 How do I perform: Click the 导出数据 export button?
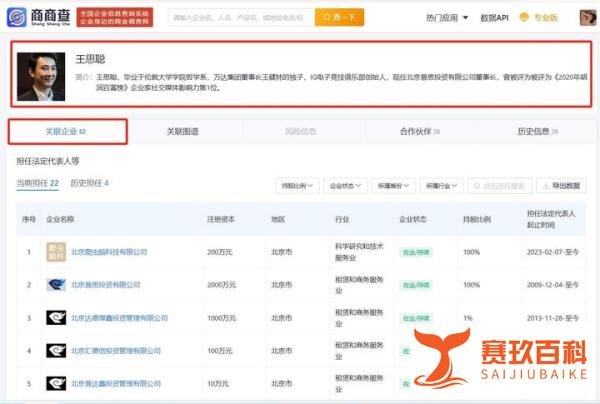[561, 186]
